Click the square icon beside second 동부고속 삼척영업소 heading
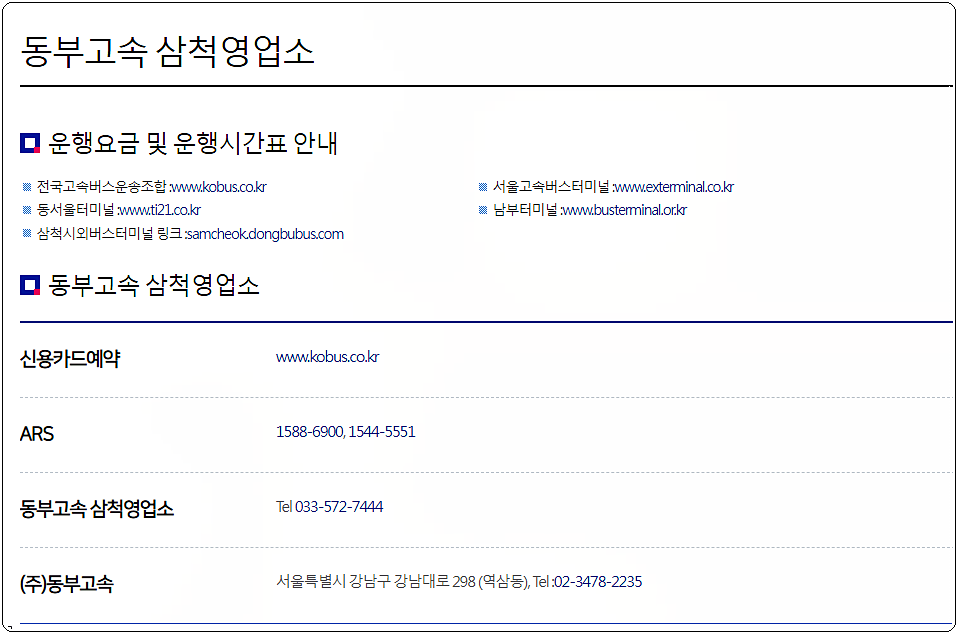 [x=30, y=285]
